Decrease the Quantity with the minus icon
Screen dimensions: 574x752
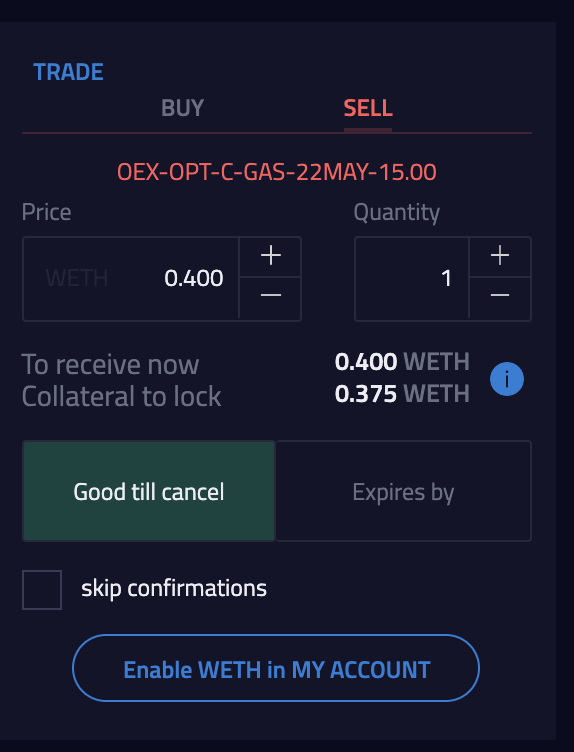500,298
